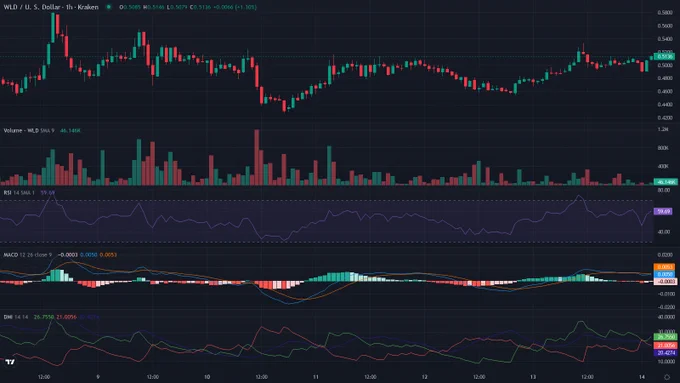Viewport: 680px width, 383px height.
Task: Click the red DMI tag 21.0056
Action: coord(665,345)
